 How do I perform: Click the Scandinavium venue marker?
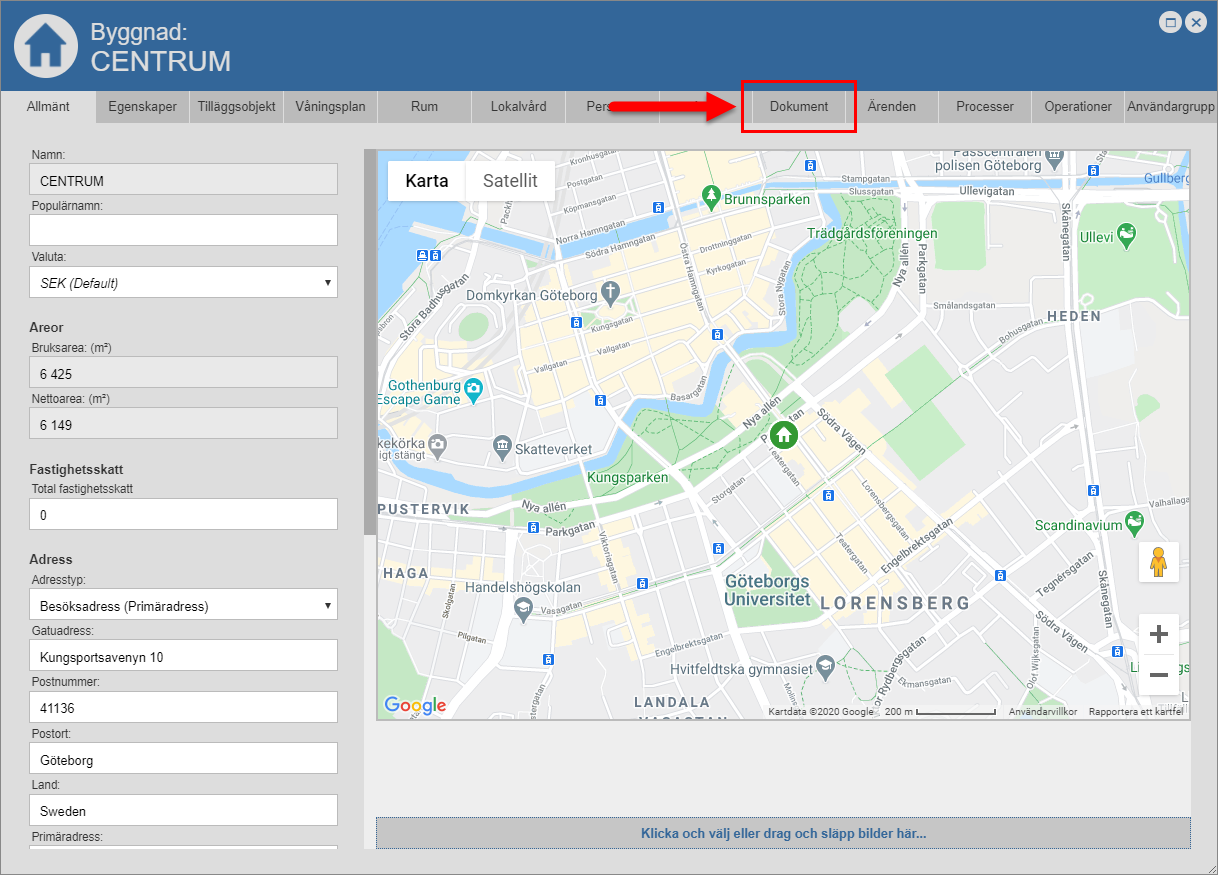pos(1133,521)
